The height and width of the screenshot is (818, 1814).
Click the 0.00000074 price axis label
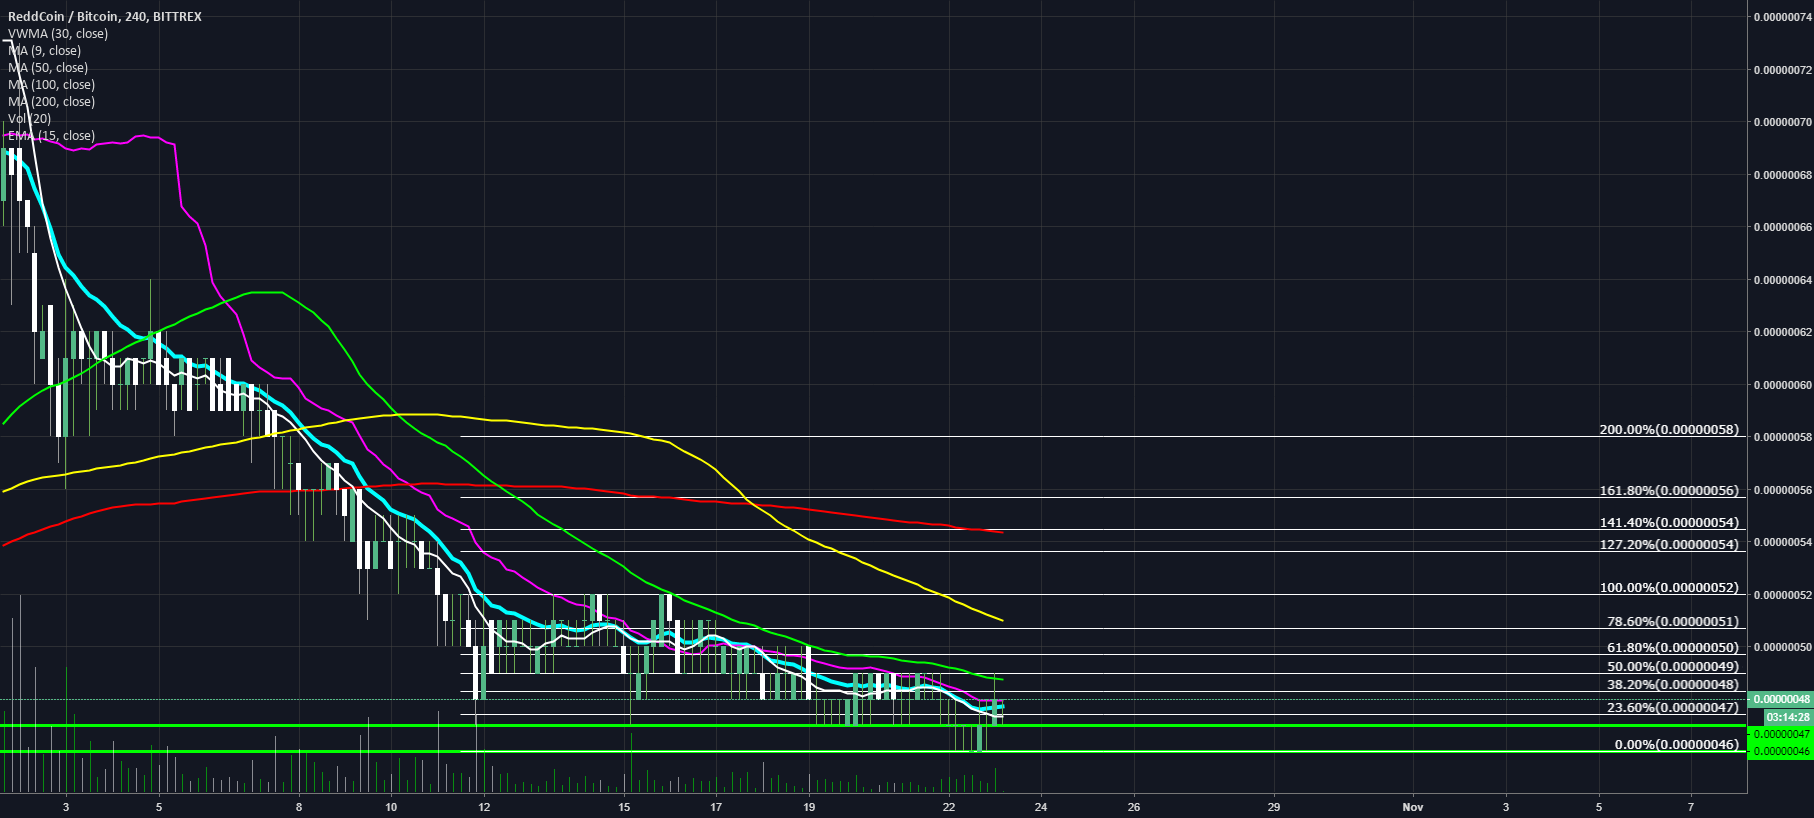(x=1783, y=17)
